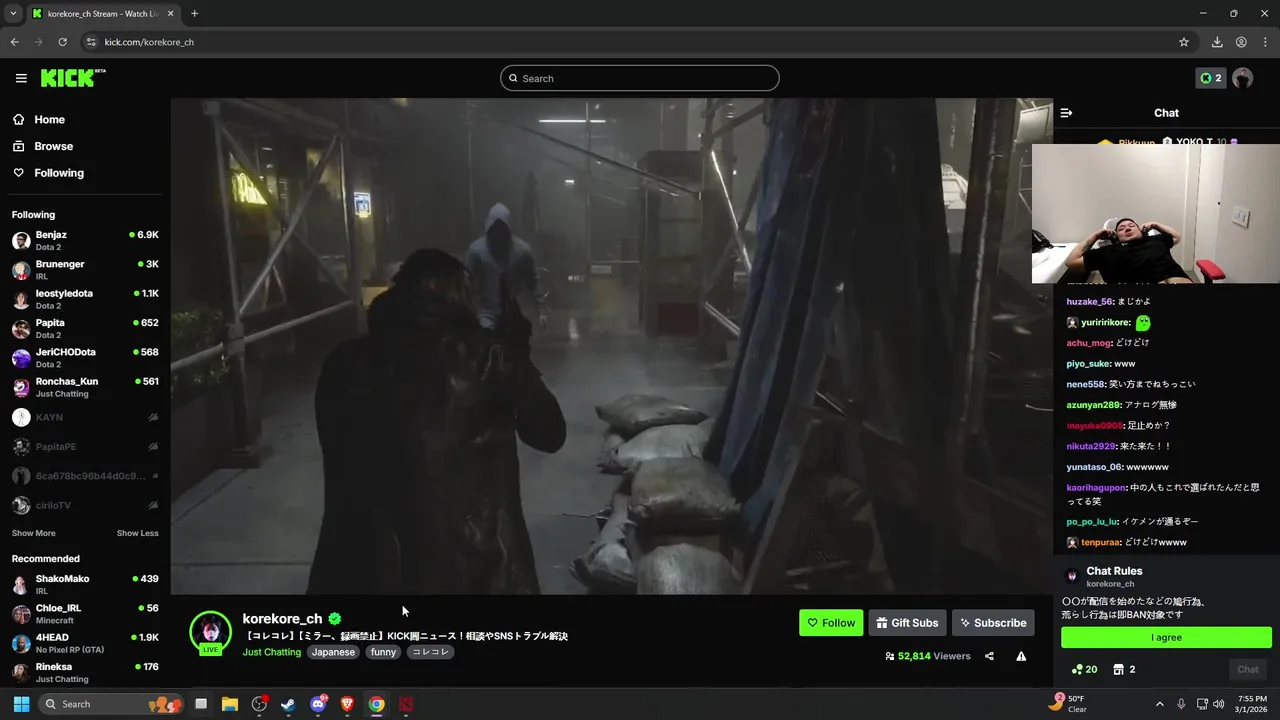Focus the Kick search box
This screenshot has height=720, width=1280.
640,78
